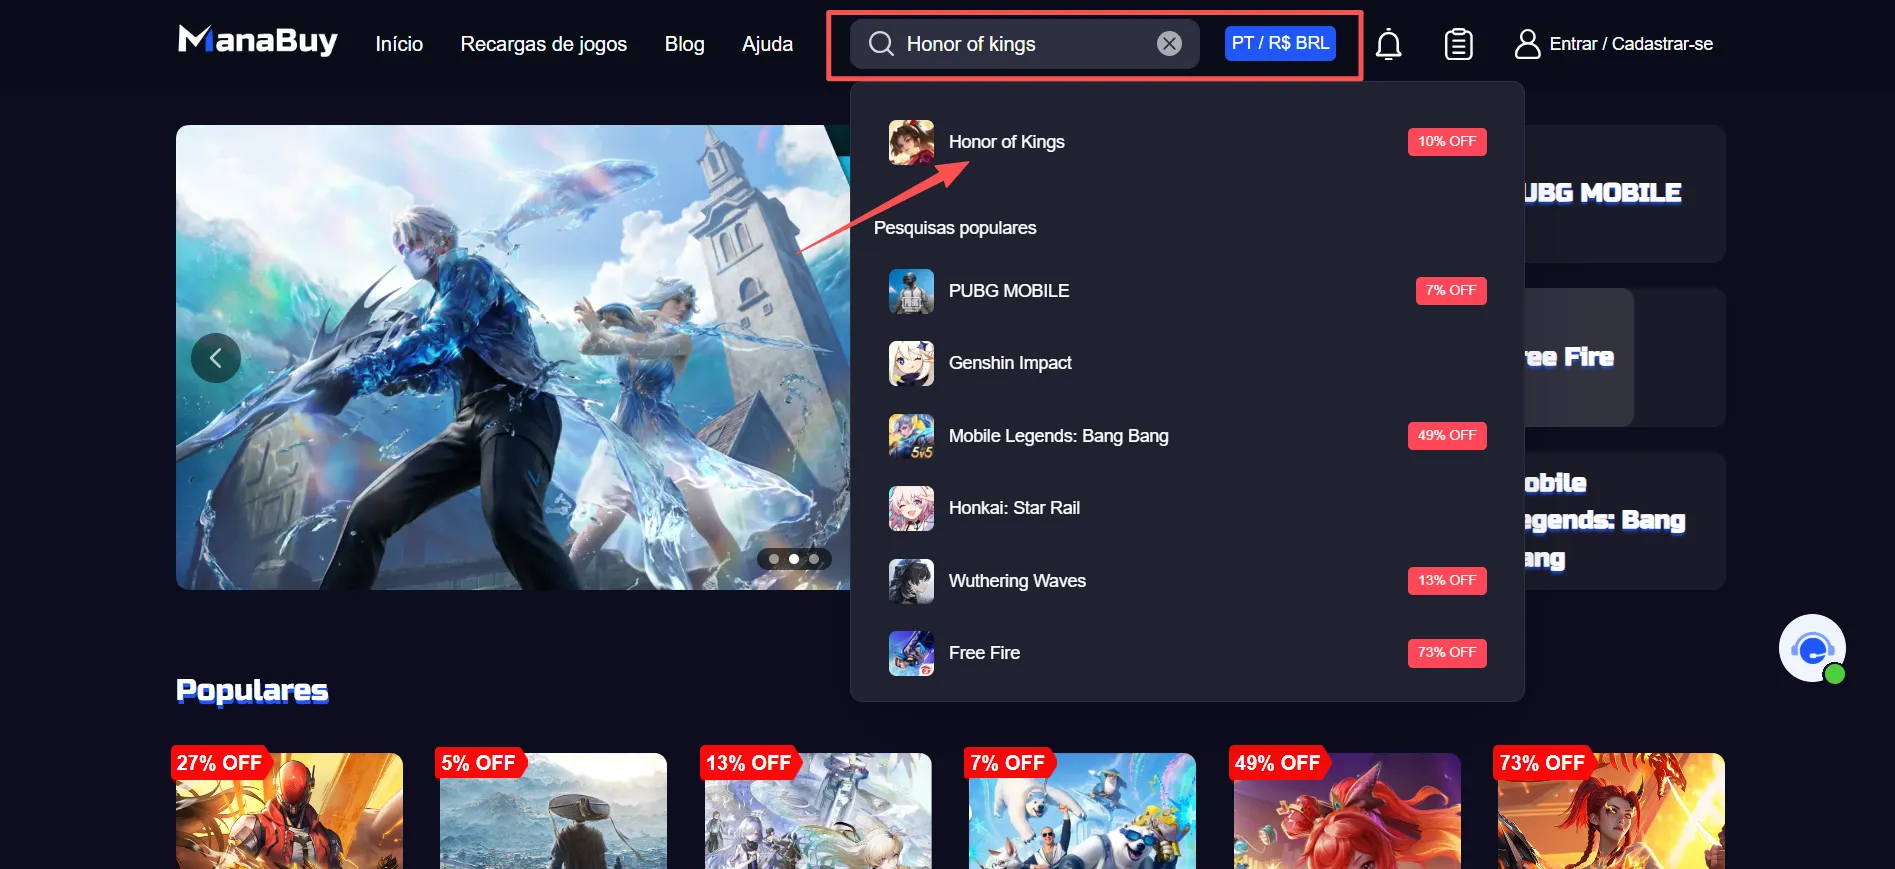Viewport: 1895px width, 869px height.
Task: Click the search magnifier icon
Action: pos(881,44)
